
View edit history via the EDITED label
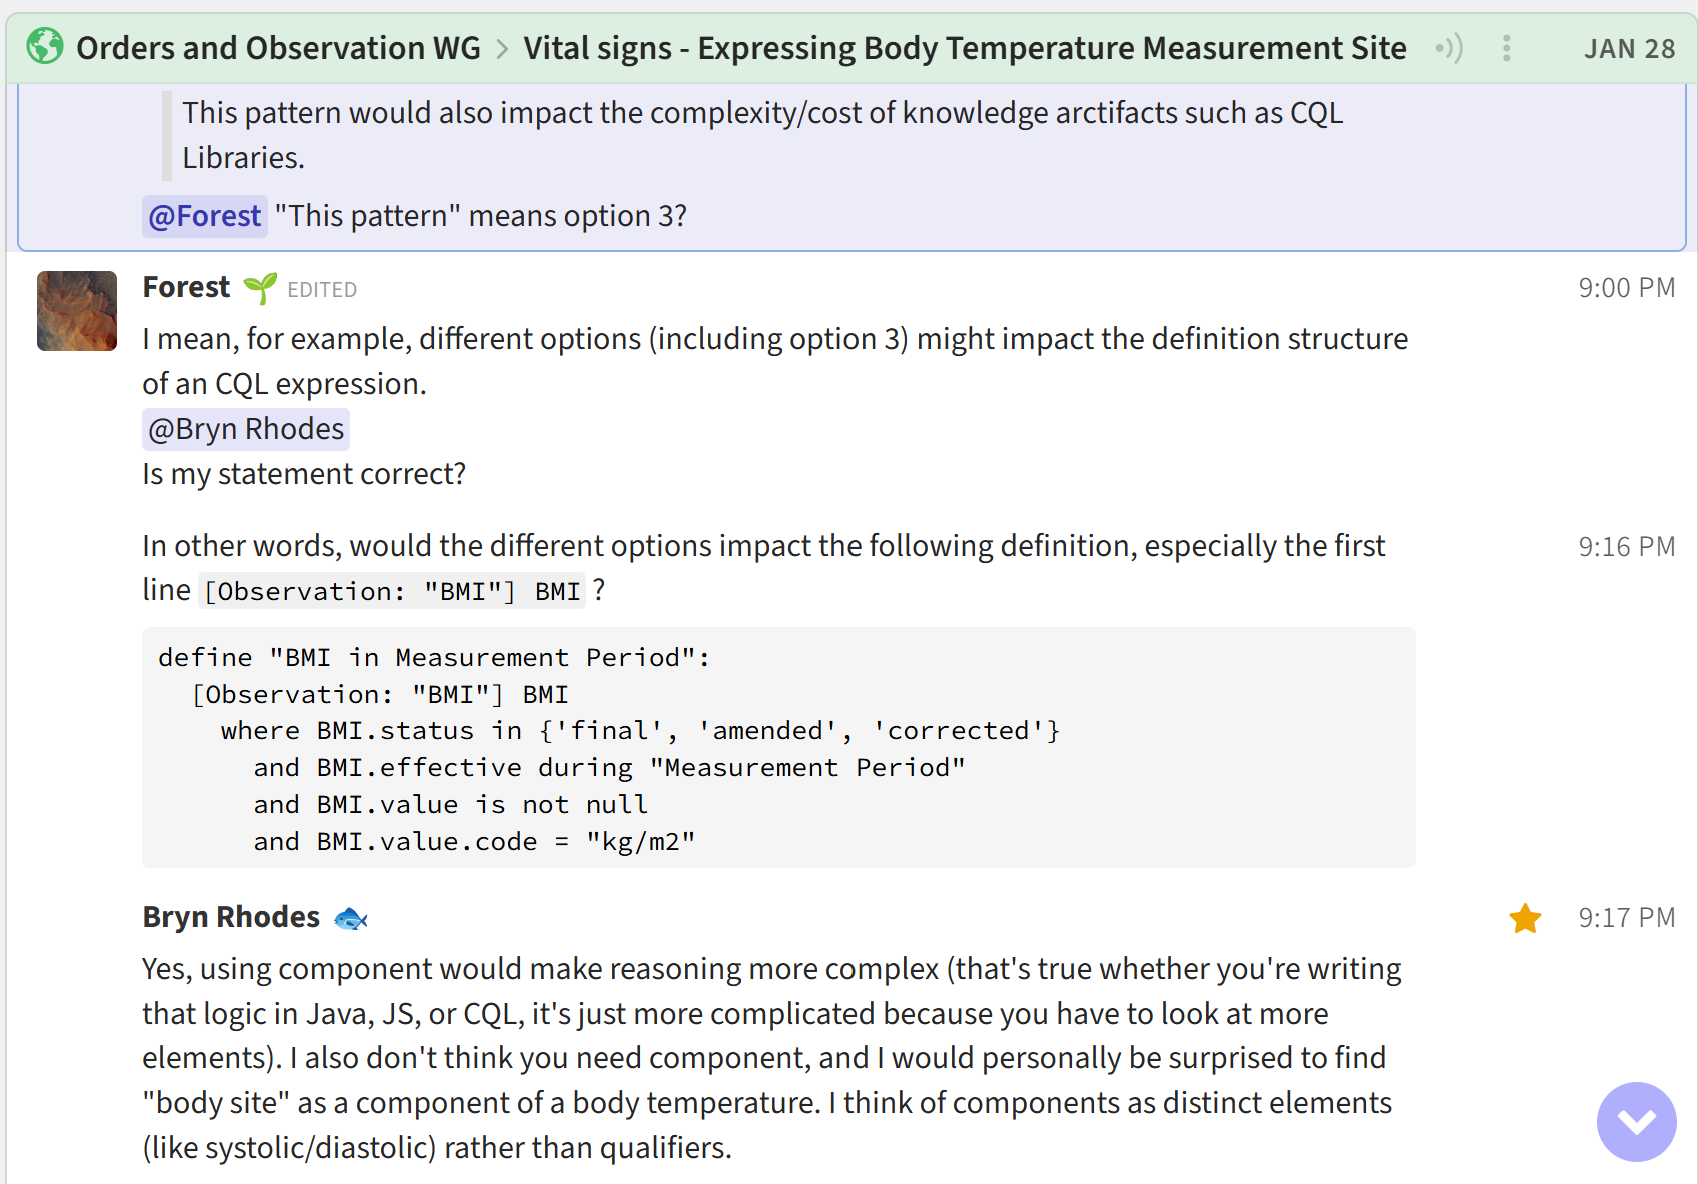click(x=322, y=290)
